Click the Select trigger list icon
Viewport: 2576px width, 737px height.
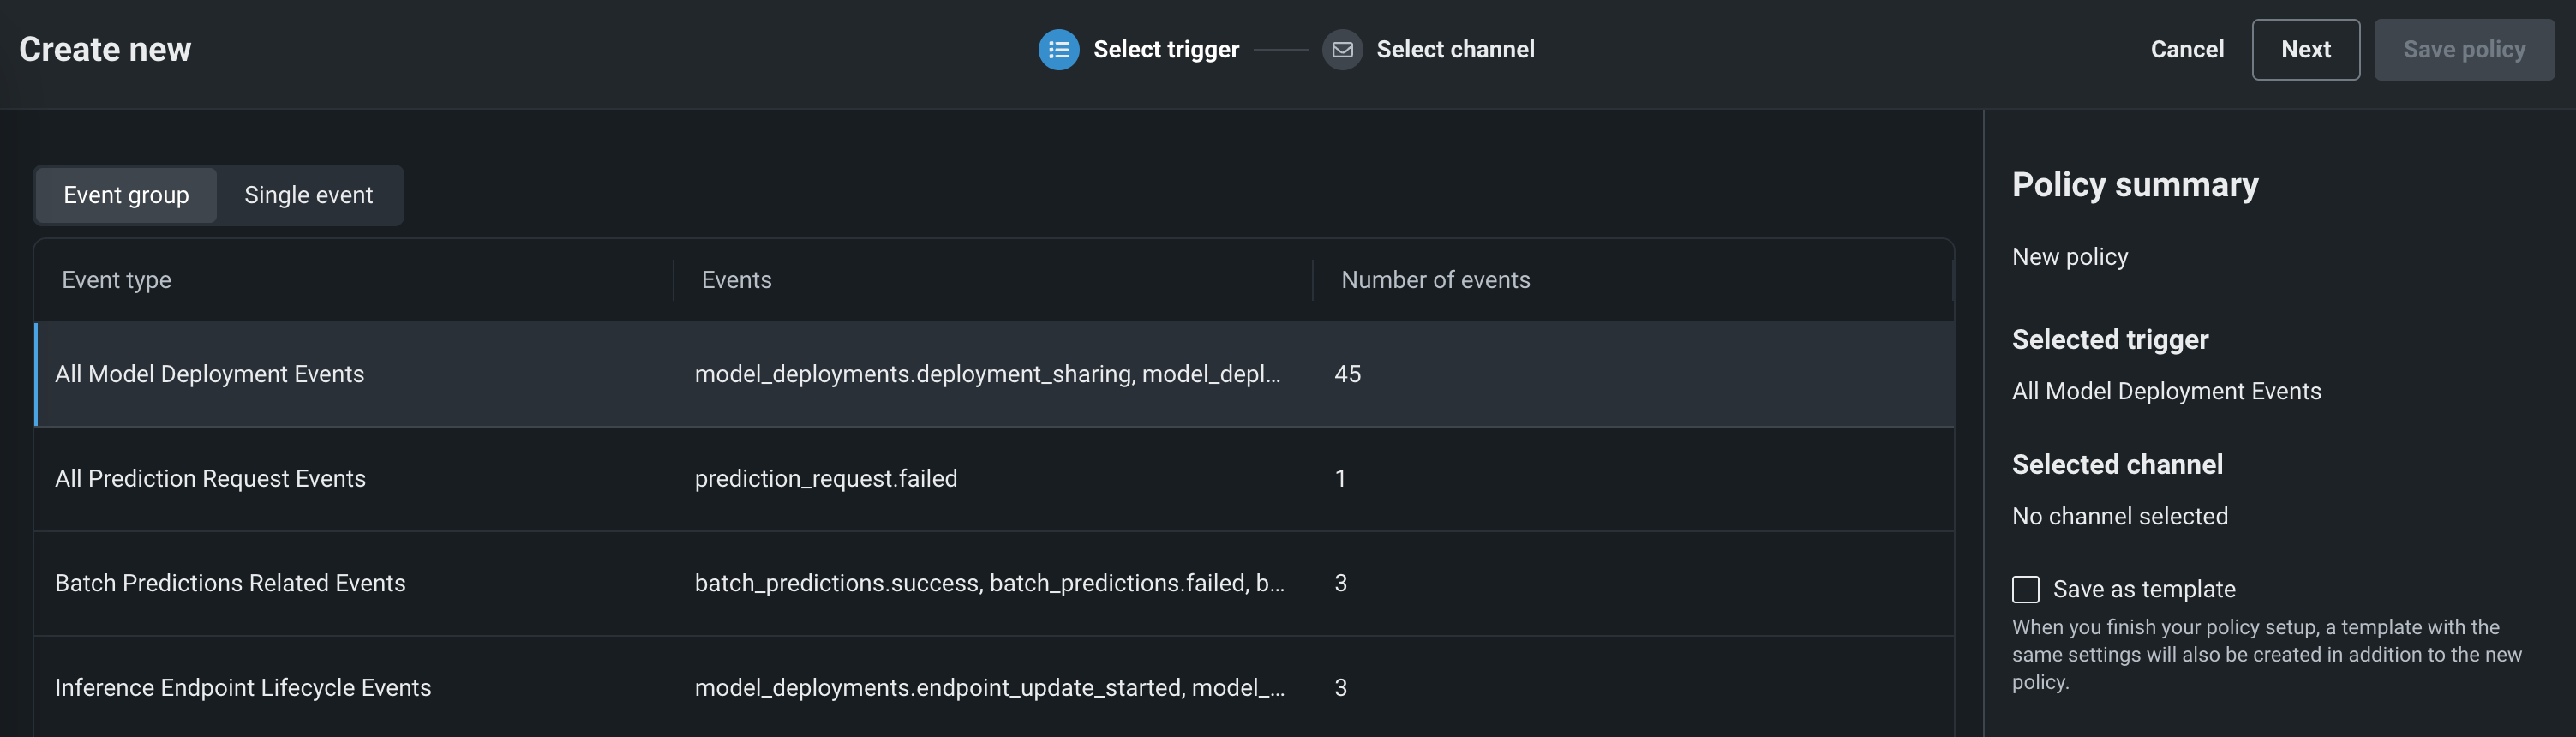pyautogui.click(x=1058, y=50)
